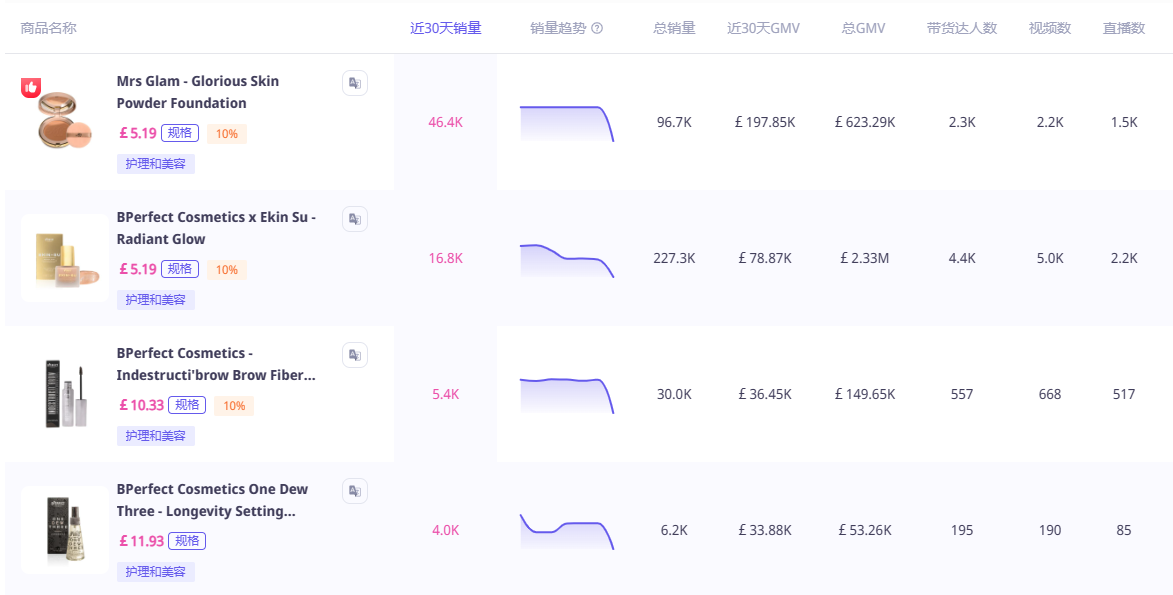The image size is (1173, 595).
Task: Click 护理和美容 category tag under Radiant Glow
Action: click(155, 300)
